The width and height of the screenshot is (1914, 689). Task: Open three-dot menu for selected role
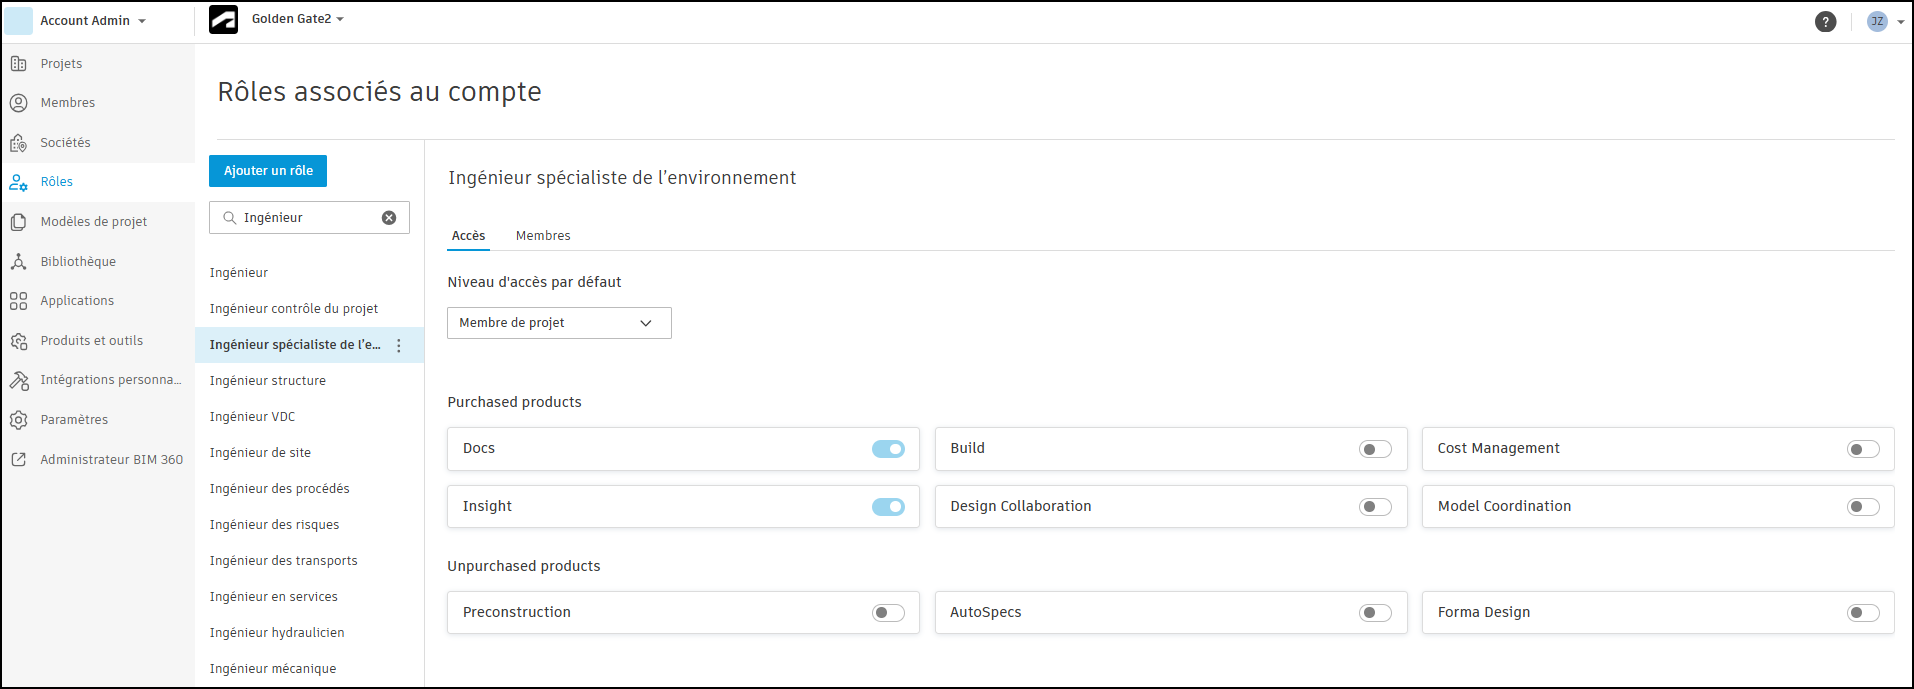point(399,346)
